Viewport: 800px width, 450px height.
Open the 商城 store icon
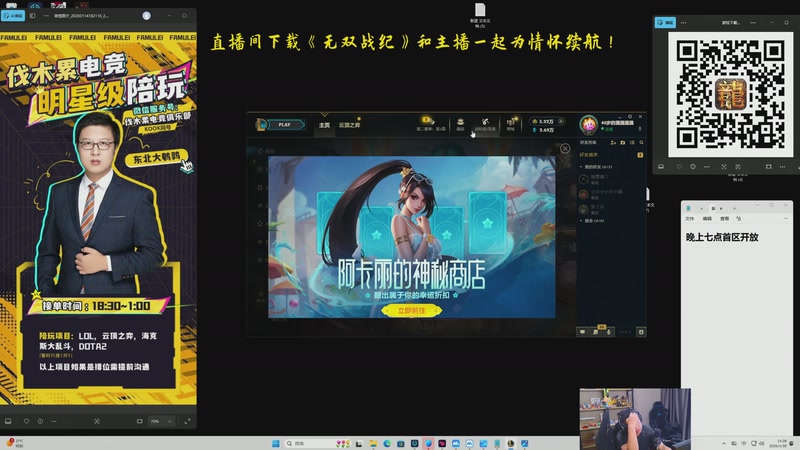tap(510, 122)
